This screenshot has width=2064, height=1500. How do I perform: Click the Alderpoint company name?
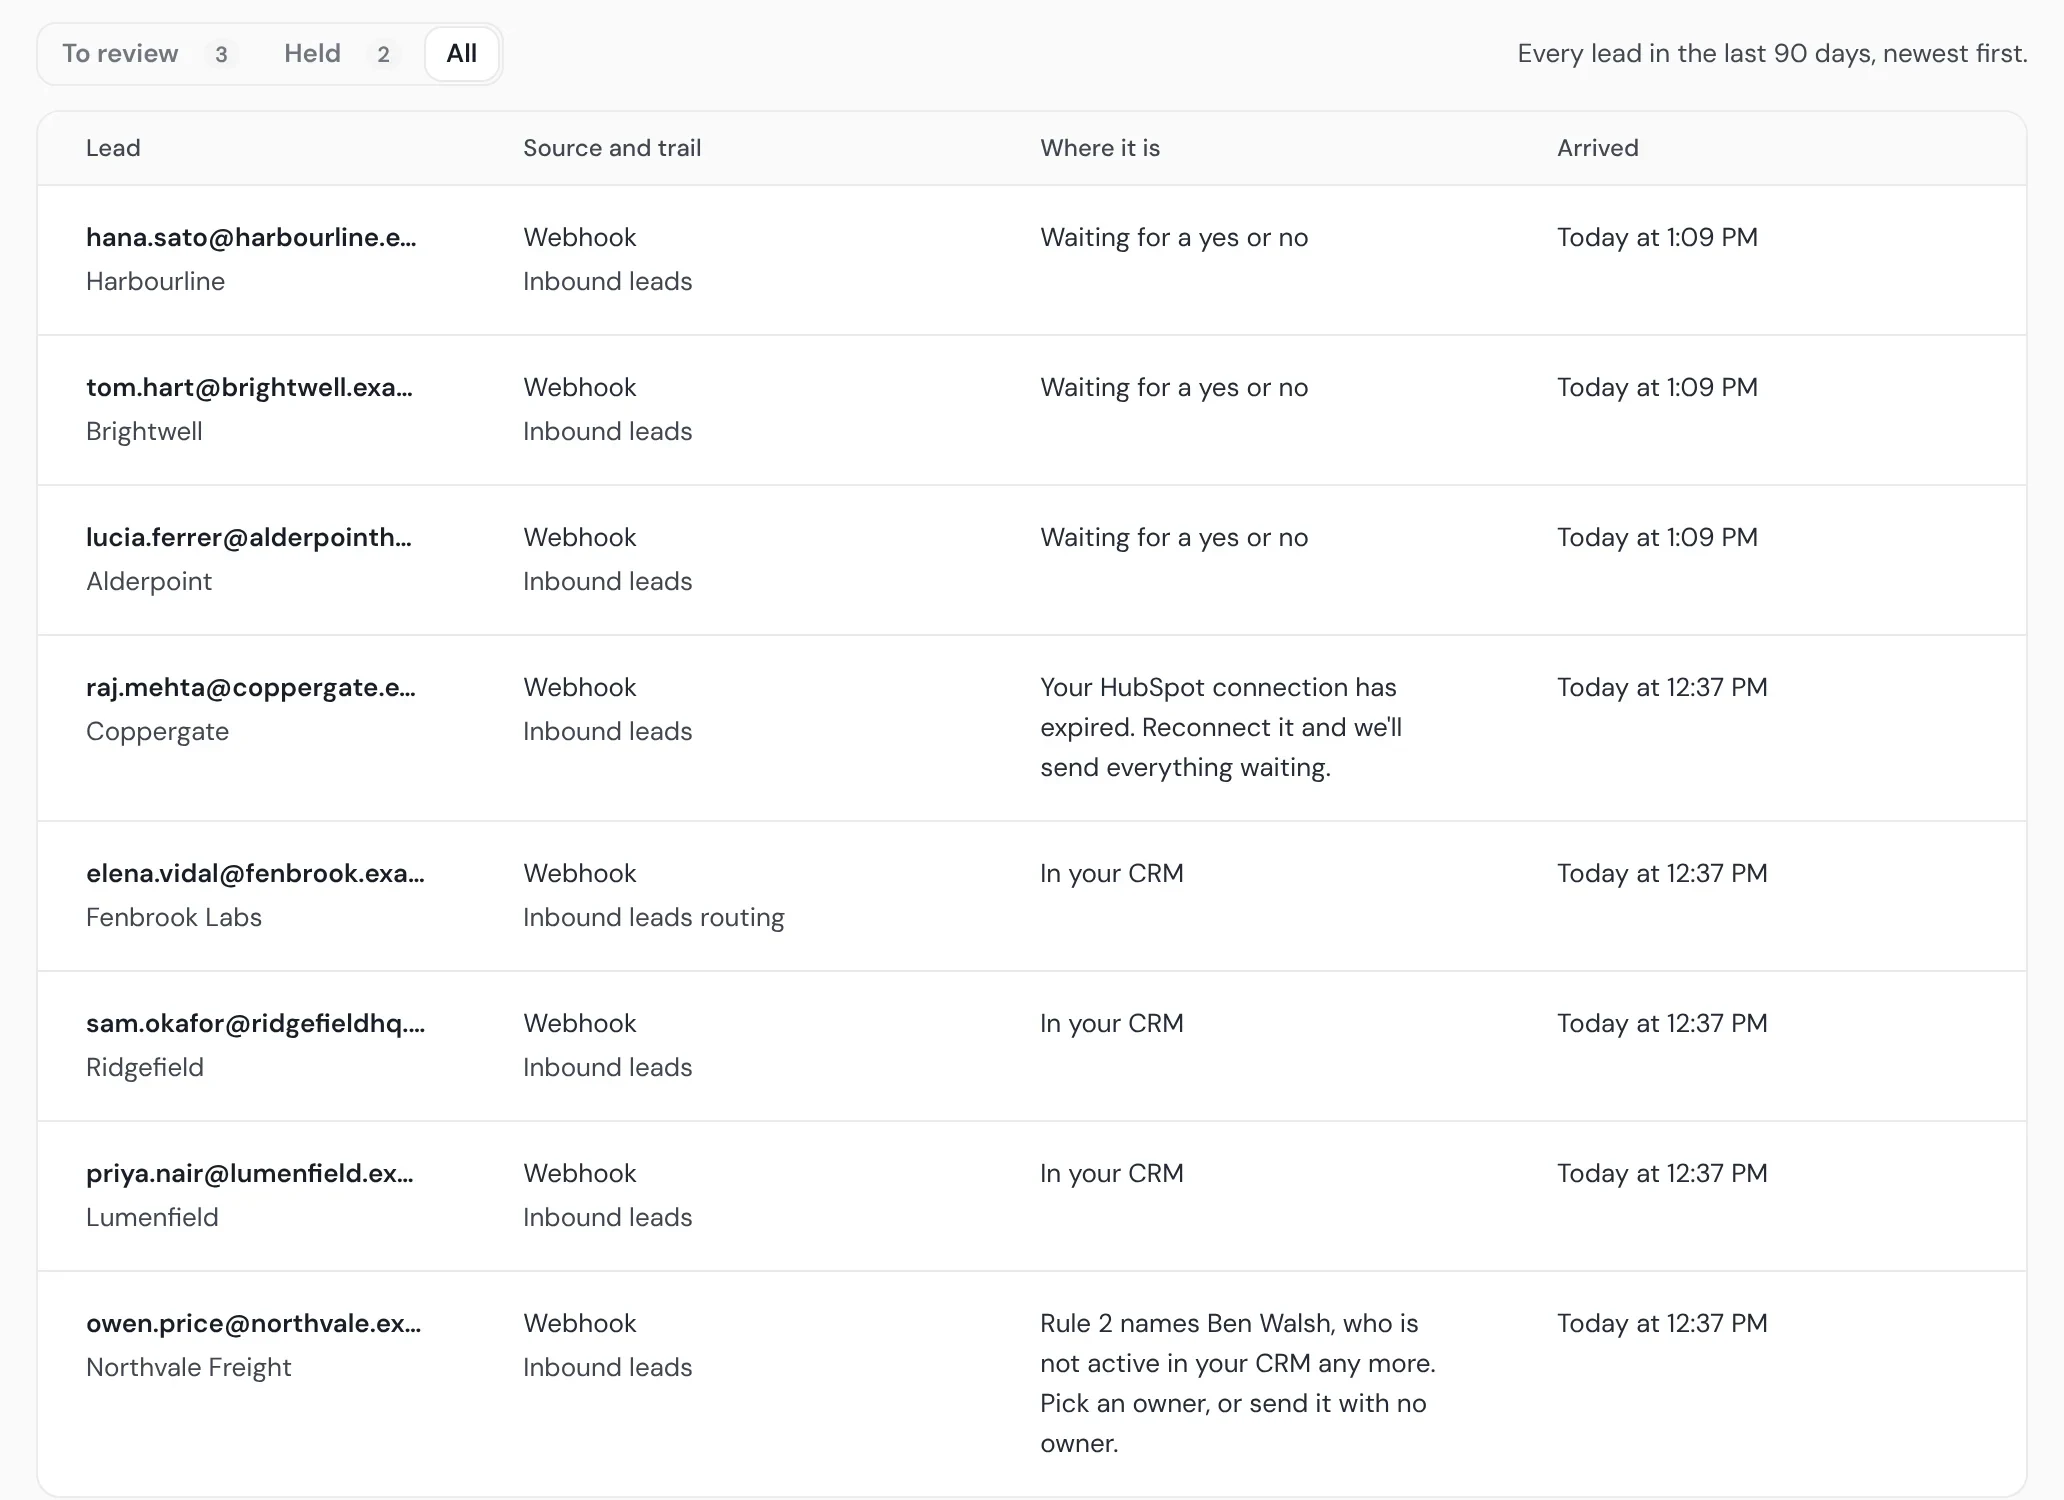coord(149,581)
